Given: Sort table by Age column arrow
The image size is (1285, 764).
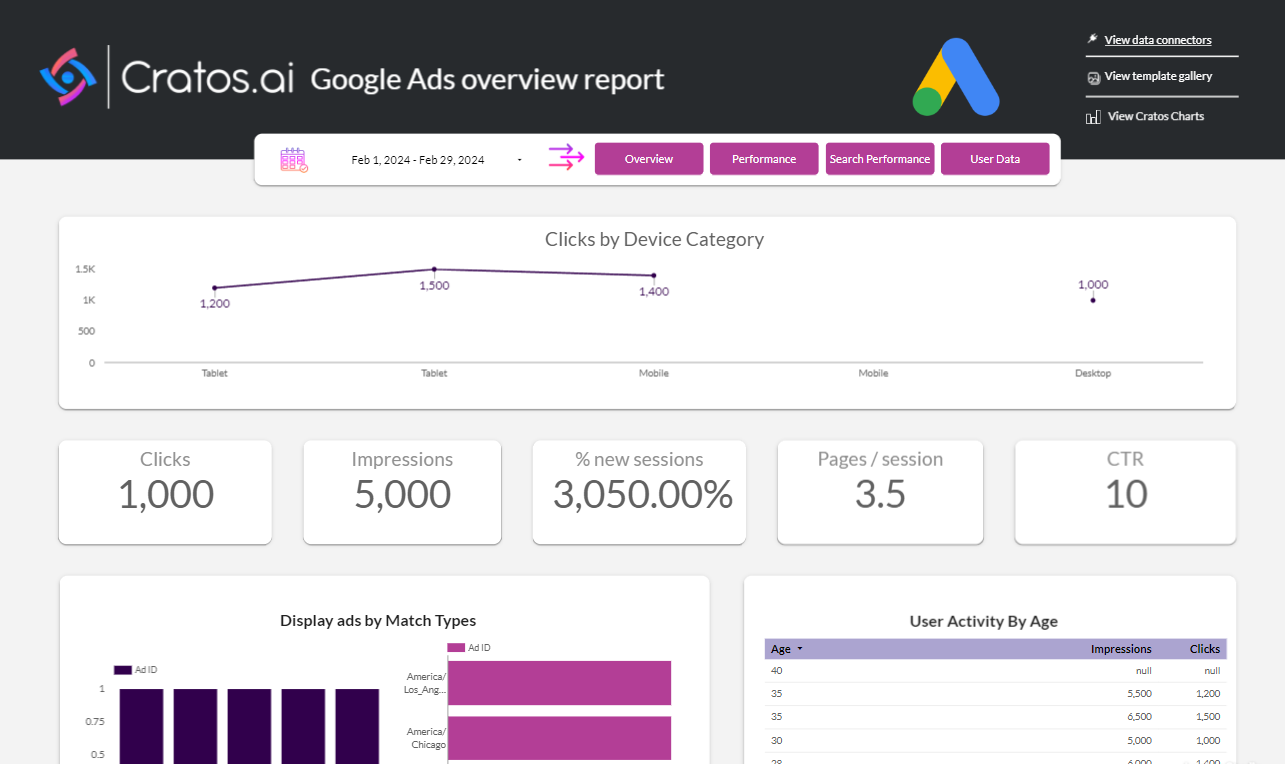Looking at the screenshot, I should click(x=799, y=649).
